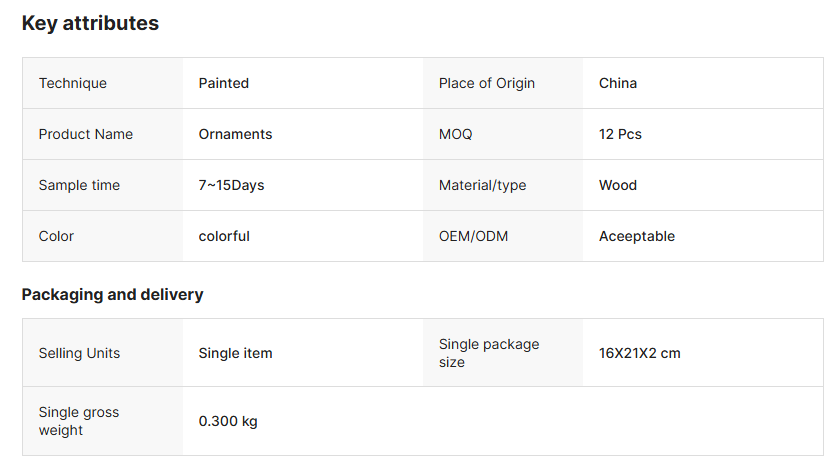Select the Ornaments value

(x=235, y=134)
